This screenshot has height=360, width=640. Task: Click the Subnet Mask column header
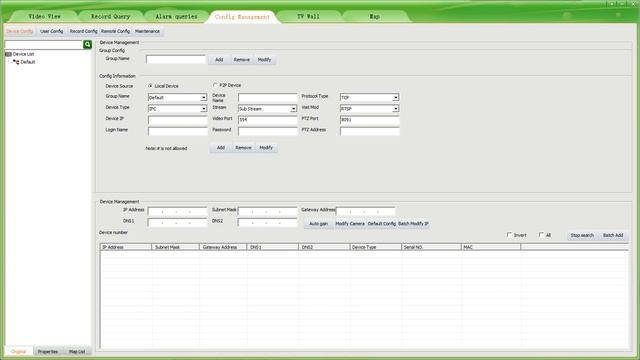(176, 247)
